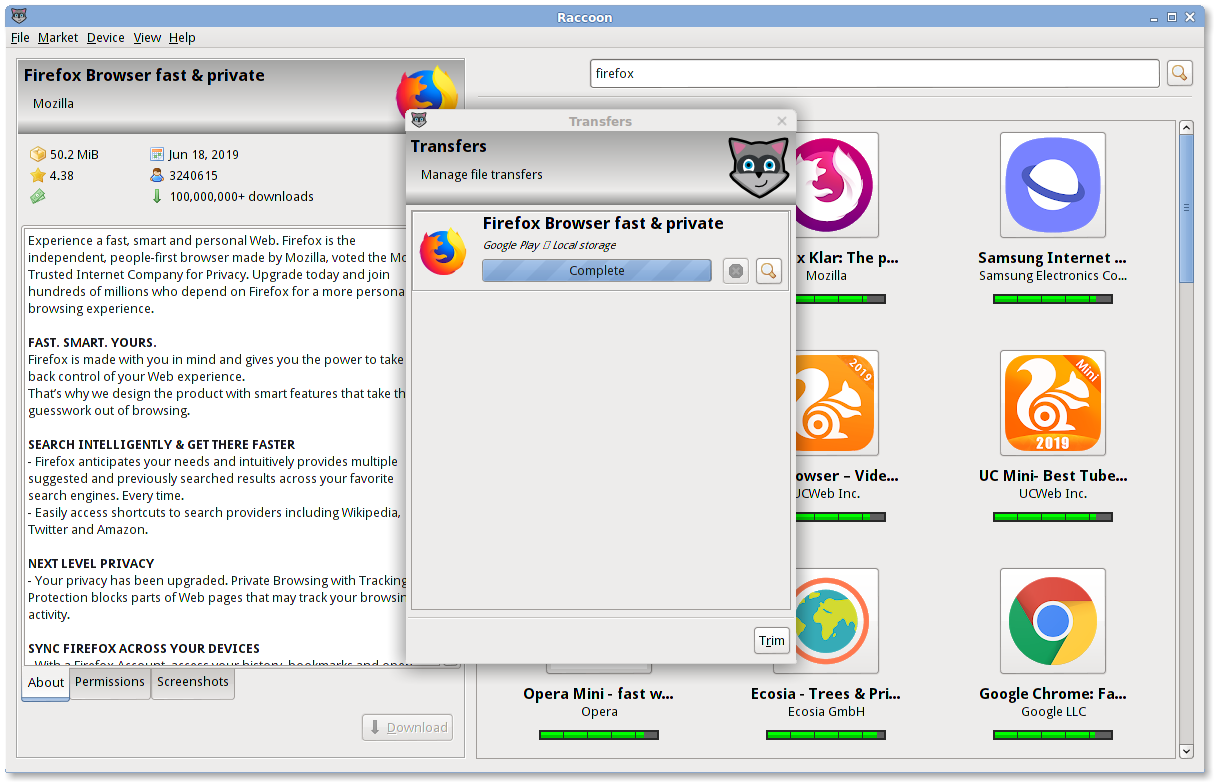Switch to the About tab

(x=46, y=683)
